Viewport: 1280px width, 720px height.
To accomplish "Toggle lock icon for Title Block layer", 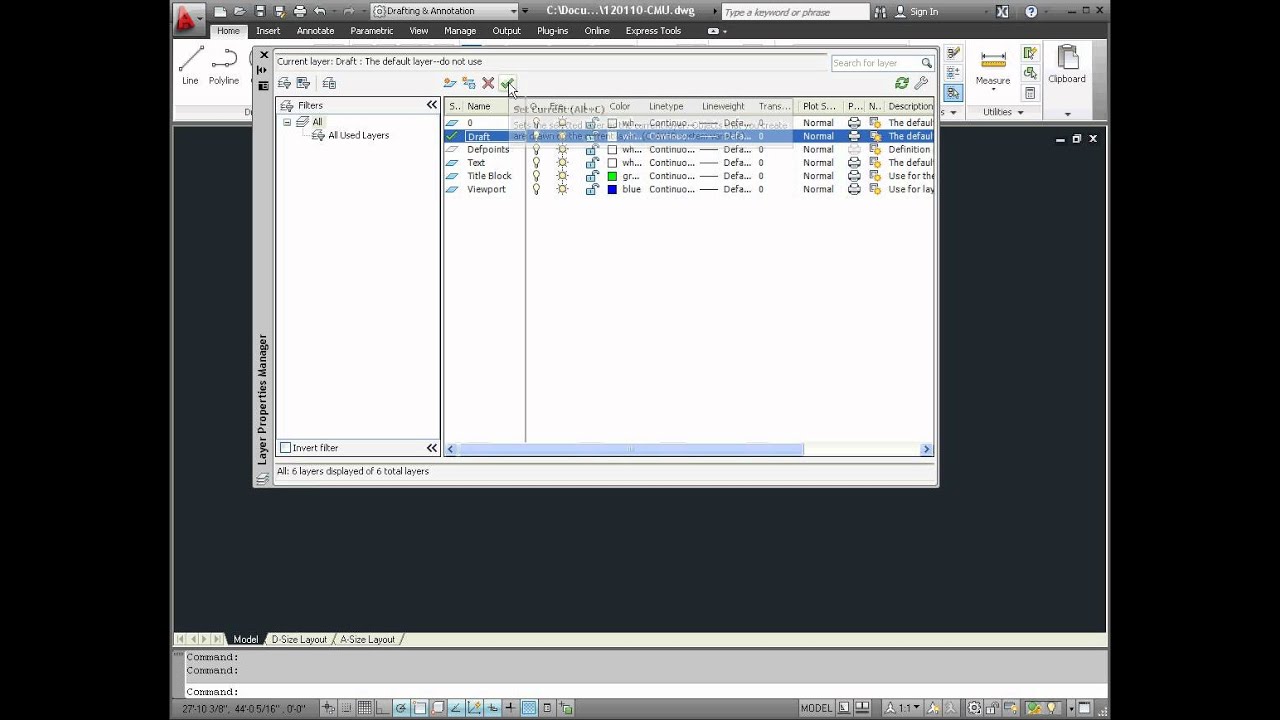I will pyautogui.click(x=591, y=176).
